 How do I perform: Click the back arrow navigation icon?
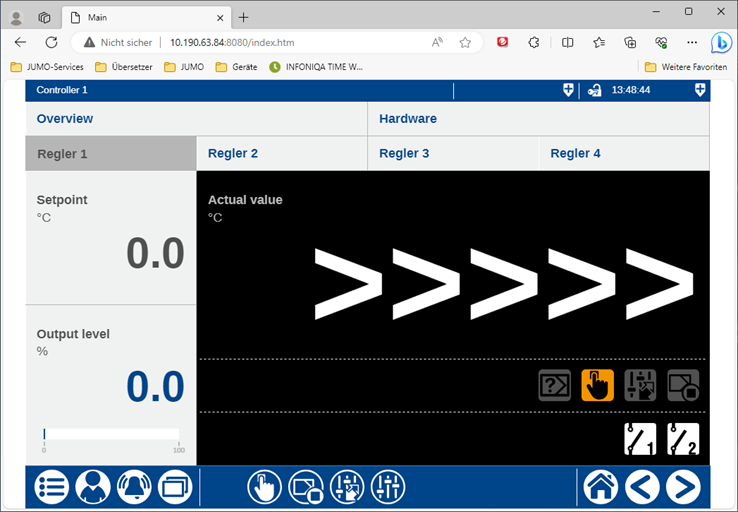click(642, 488)
